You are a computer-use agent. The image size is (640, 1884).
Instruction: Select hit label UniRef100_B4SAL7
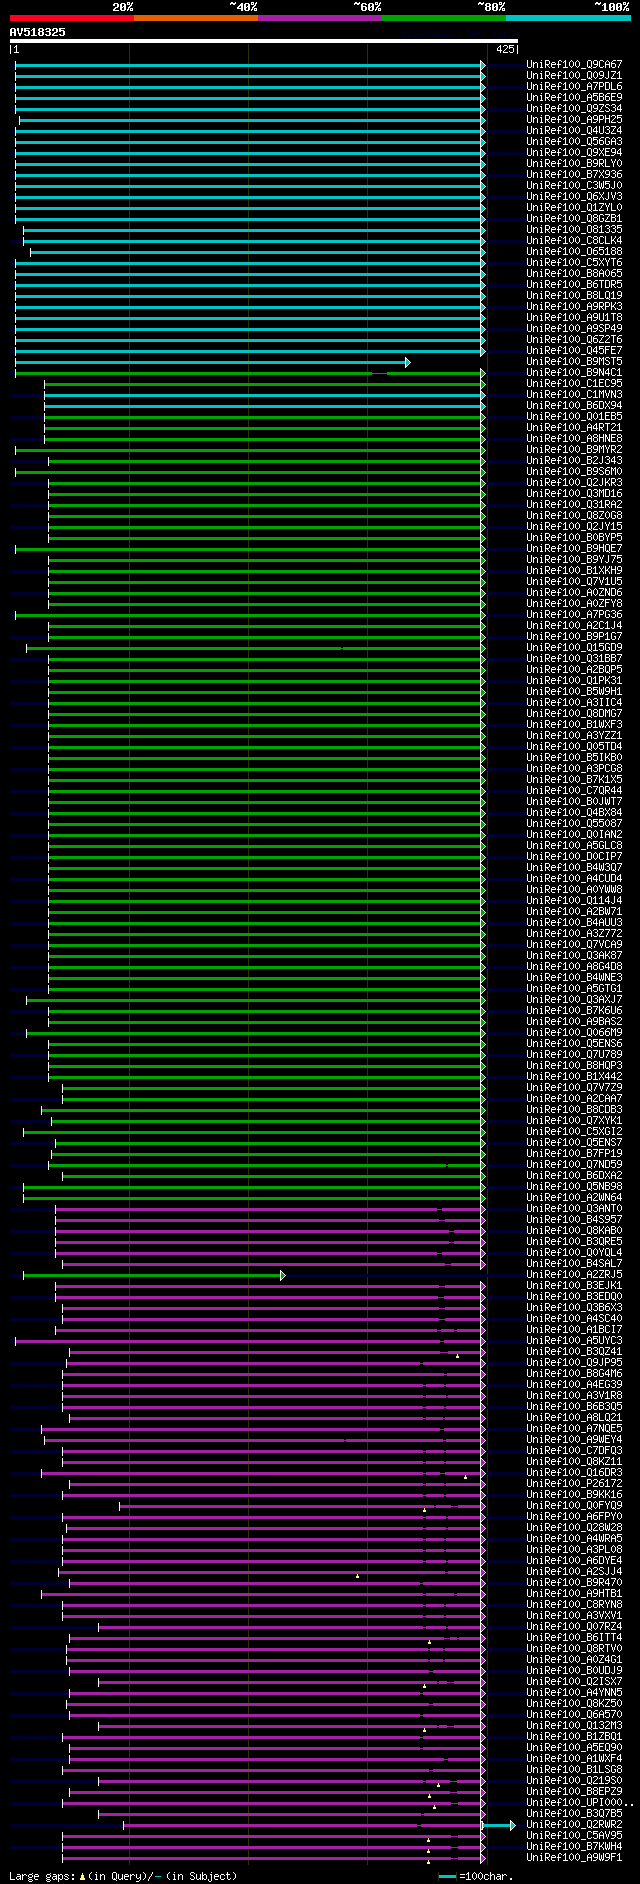point(574,1264)
